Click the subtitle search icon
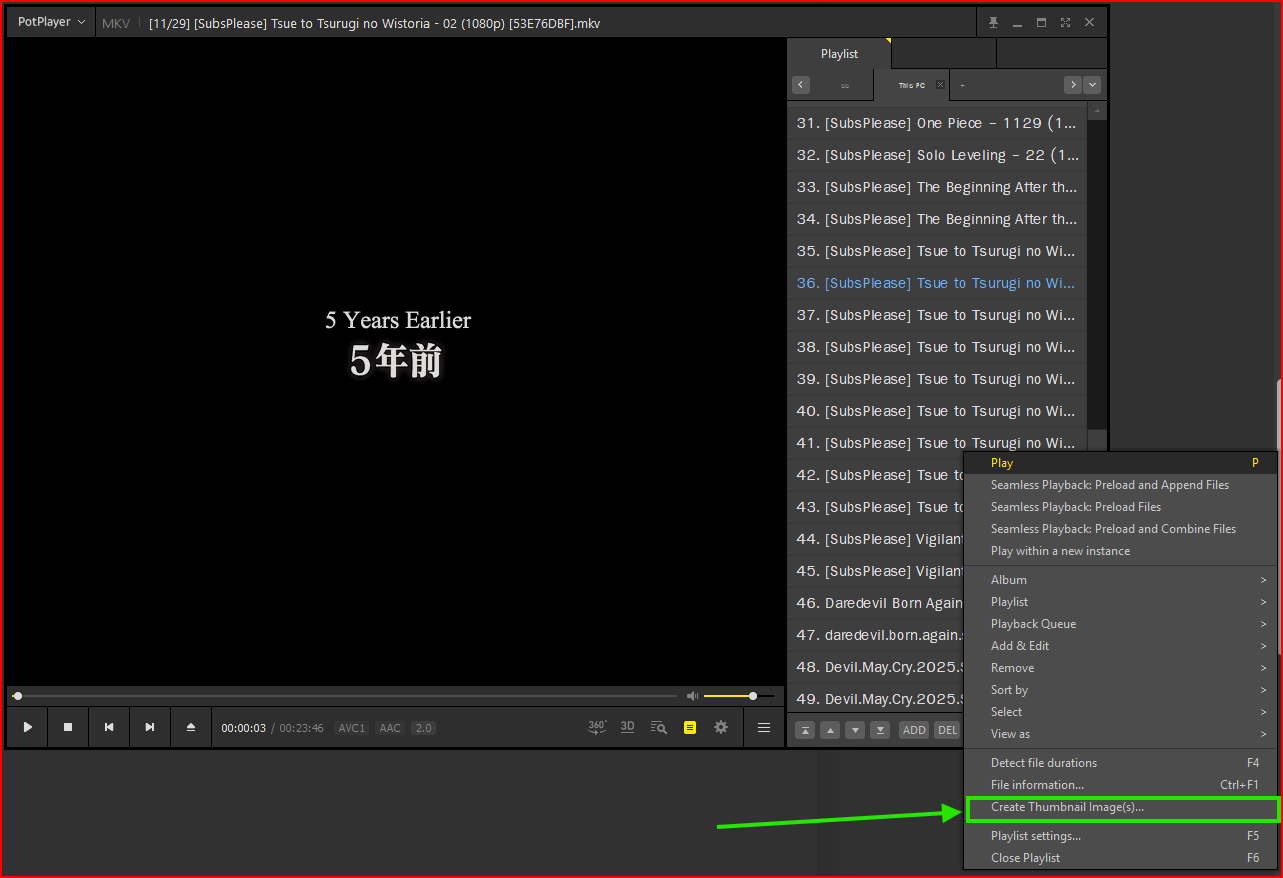Viewport: 1283px width, 878px height. pyautogui.click(x=658, y=727)
